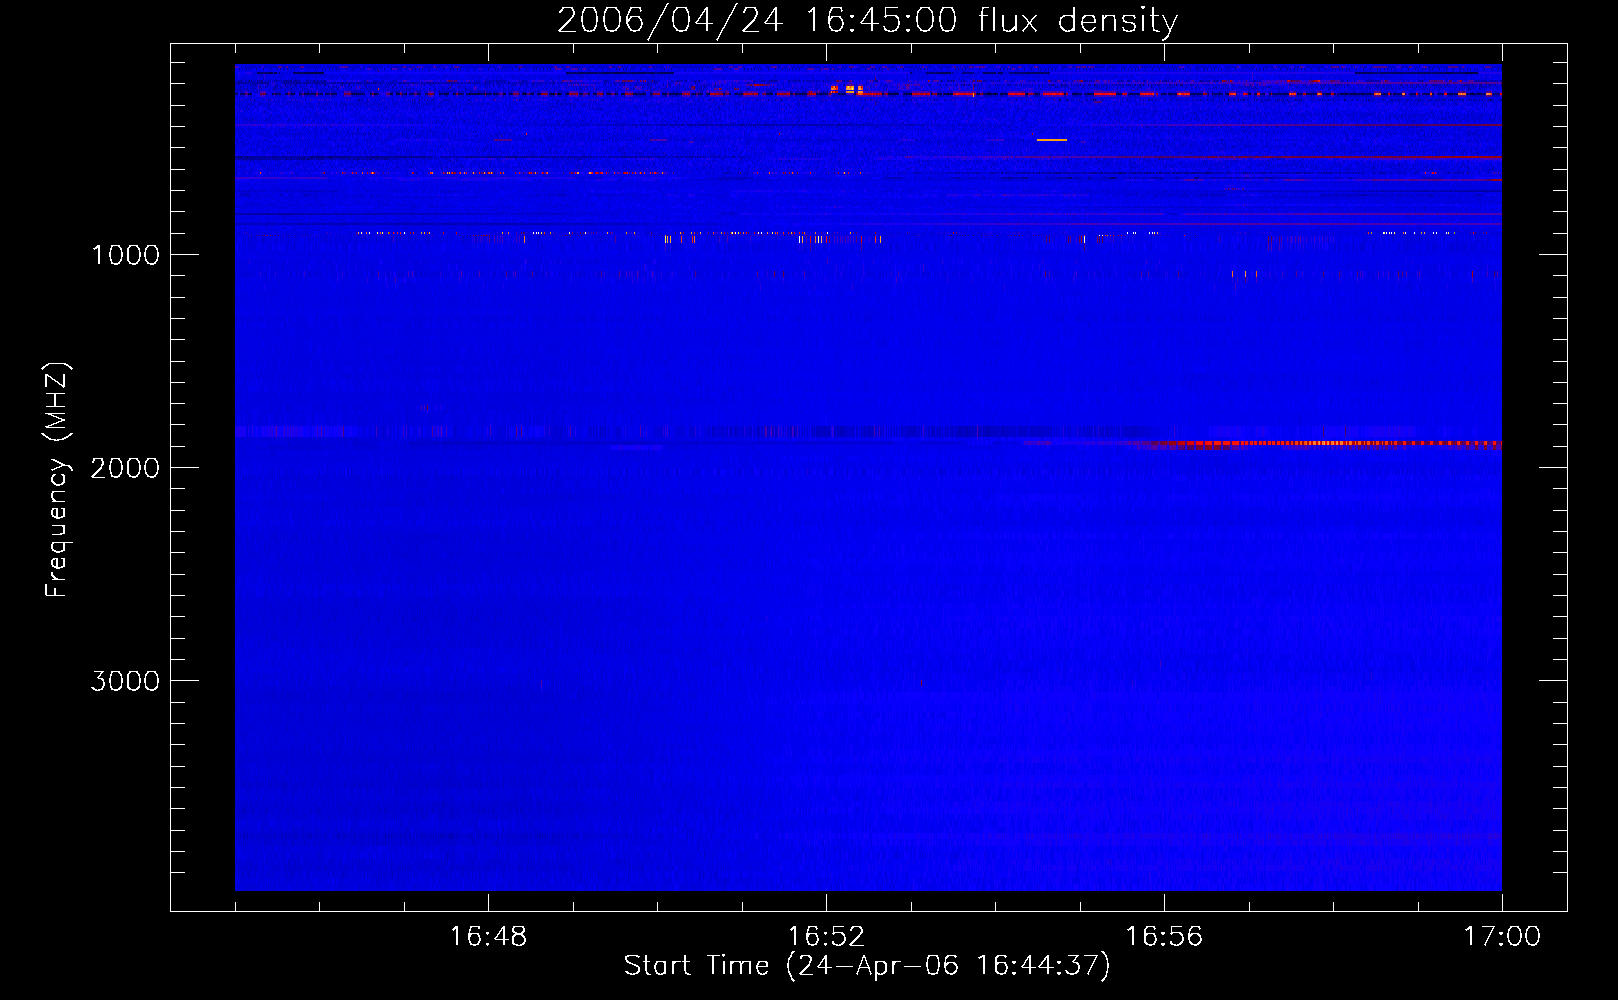1618x1000 pixels.
Task: Select the 16:56 time tick label
Action: point(1164,937)
